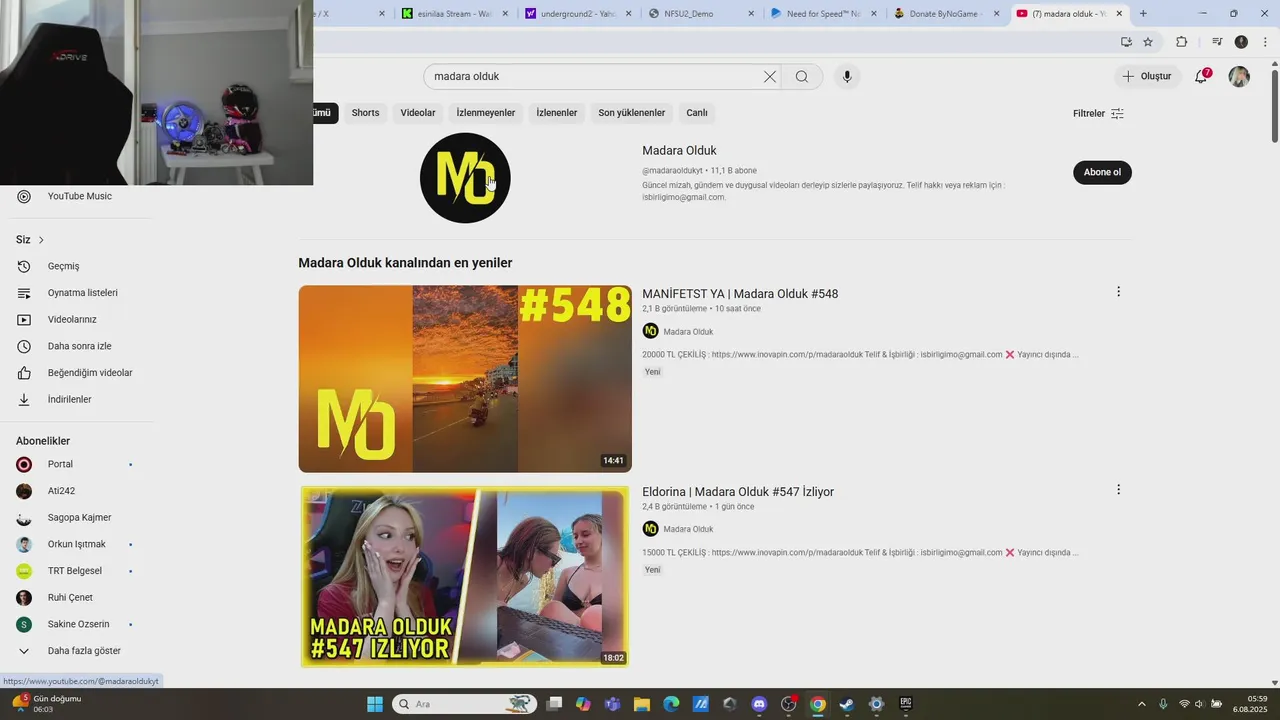The height and width of the screenshot is (720, 1280).
Task: Click channel icon under Eldorina video
Action: point(650,529)
